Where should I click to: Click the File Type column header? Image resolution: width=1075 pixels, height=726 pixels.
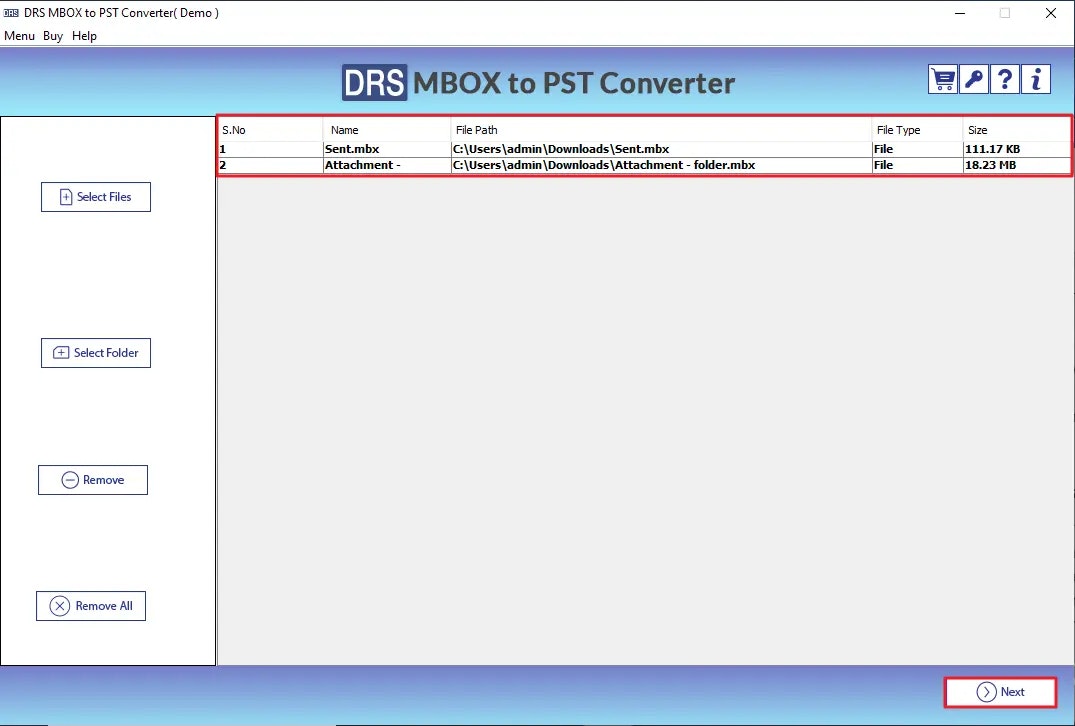pyautogui.click(x=917, y=130)
